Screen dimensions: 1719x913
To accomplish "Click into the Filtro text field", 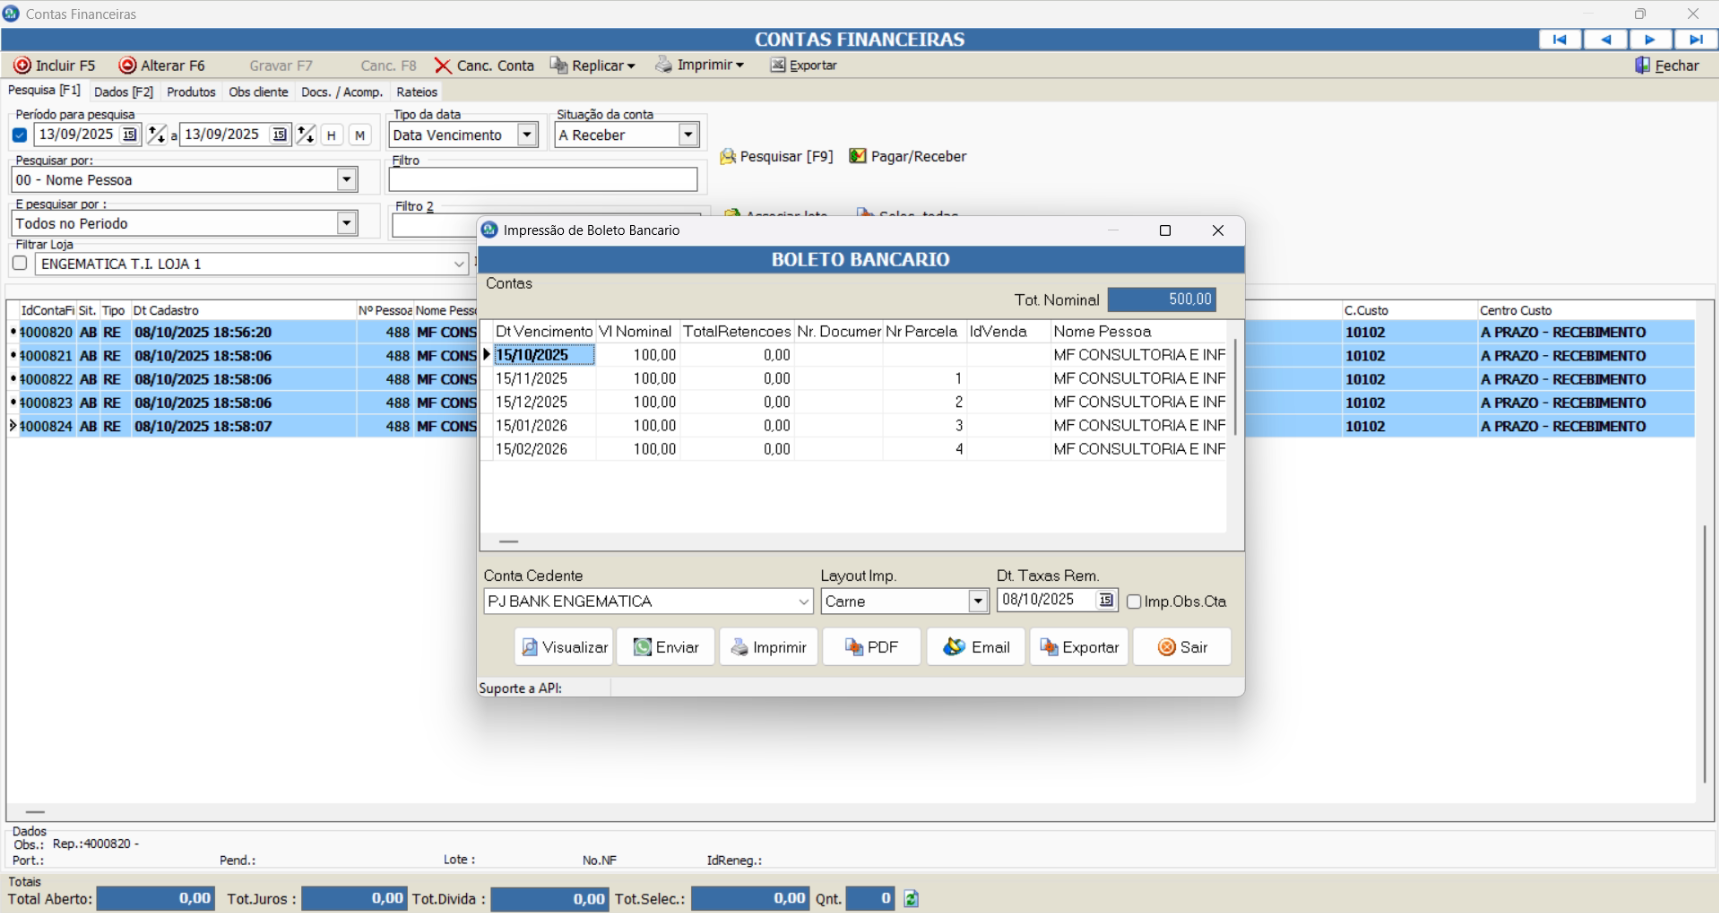I will tap(543, 180).
